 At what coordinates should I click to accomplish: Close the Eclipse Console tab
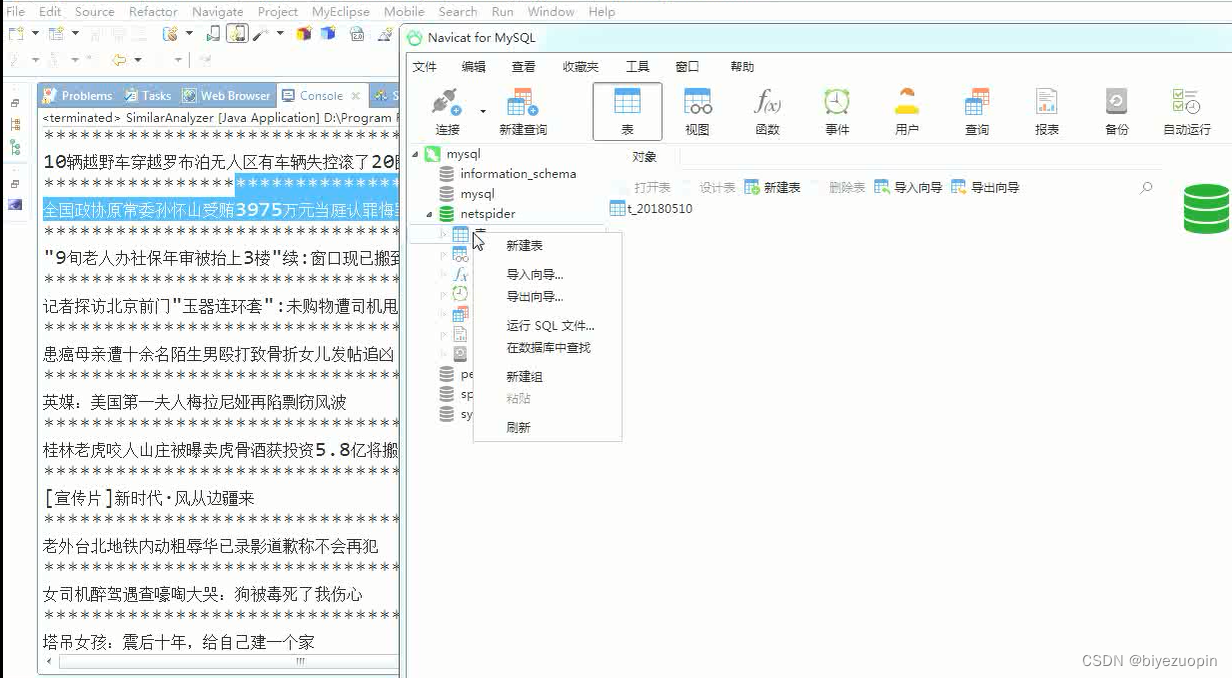click(x=356, y=96)
